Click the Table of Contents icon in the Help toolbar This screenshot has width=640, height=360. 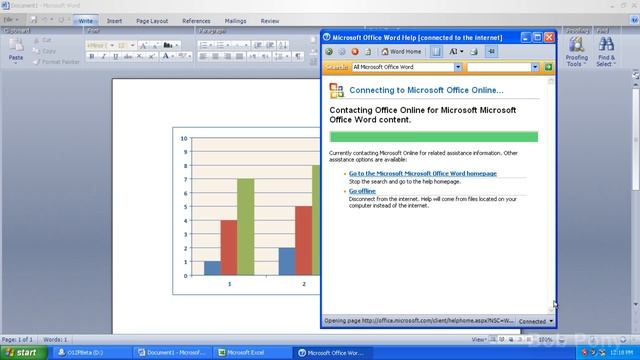(436, 51)
